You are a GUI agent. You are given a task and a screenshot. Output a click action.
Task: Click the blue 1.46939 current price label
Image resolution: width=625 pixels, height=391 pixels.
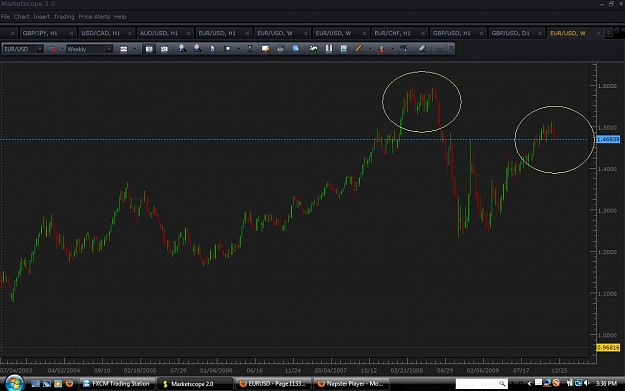click(x=608, y=140)
